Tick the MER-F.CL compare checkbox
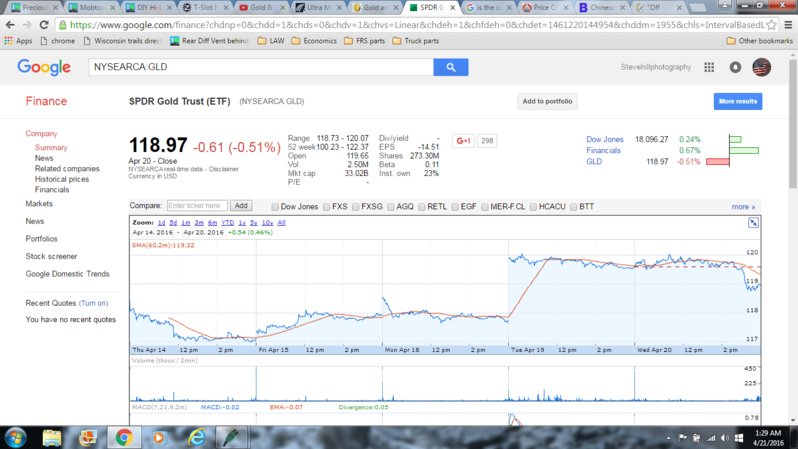The image size is (798, 449). 484,207
